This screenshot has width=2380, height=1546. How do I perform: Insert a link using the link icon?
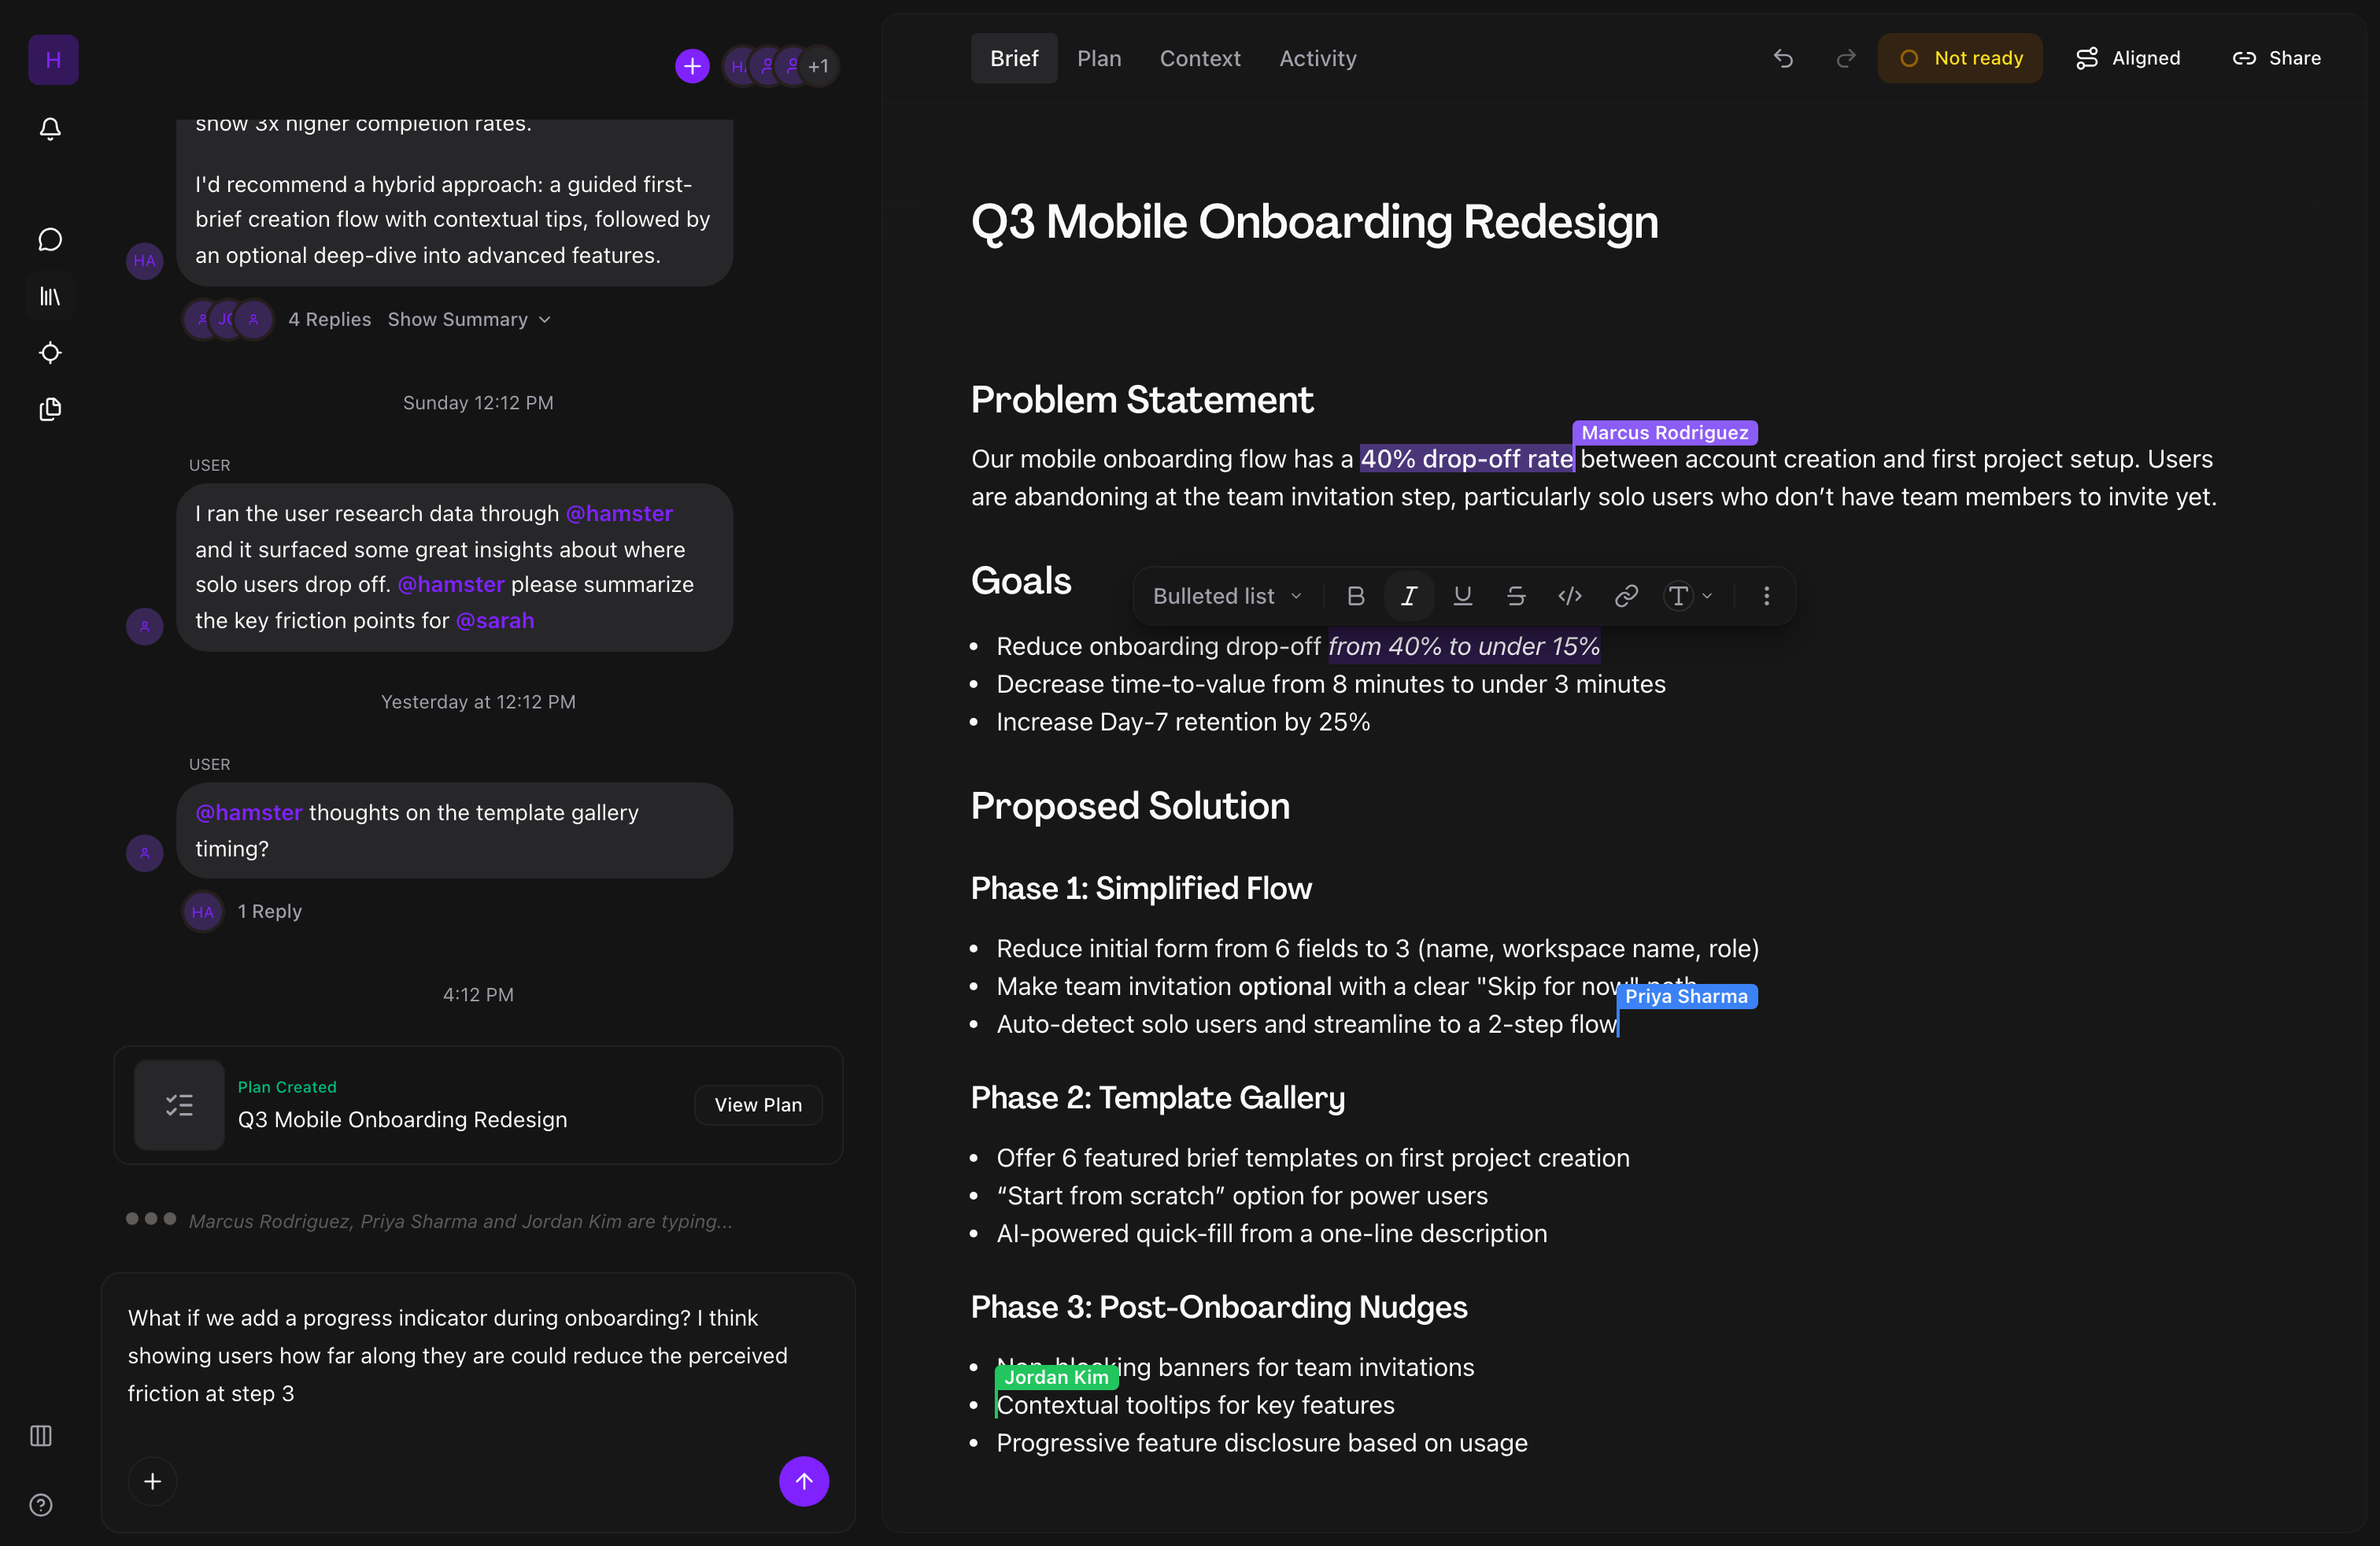(1626, 596)
